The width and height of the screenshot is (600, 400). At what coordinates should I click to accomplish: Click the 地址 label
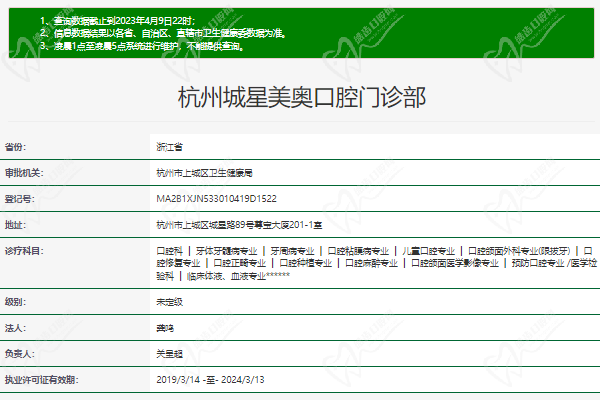[15, 225]
